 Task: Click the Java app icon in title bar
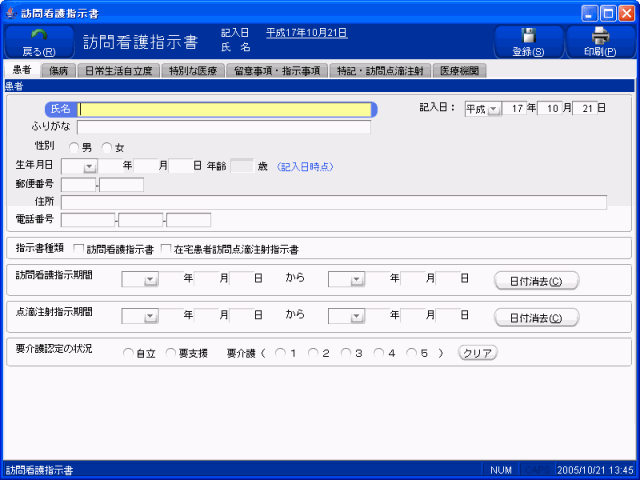tap(11, 13)
